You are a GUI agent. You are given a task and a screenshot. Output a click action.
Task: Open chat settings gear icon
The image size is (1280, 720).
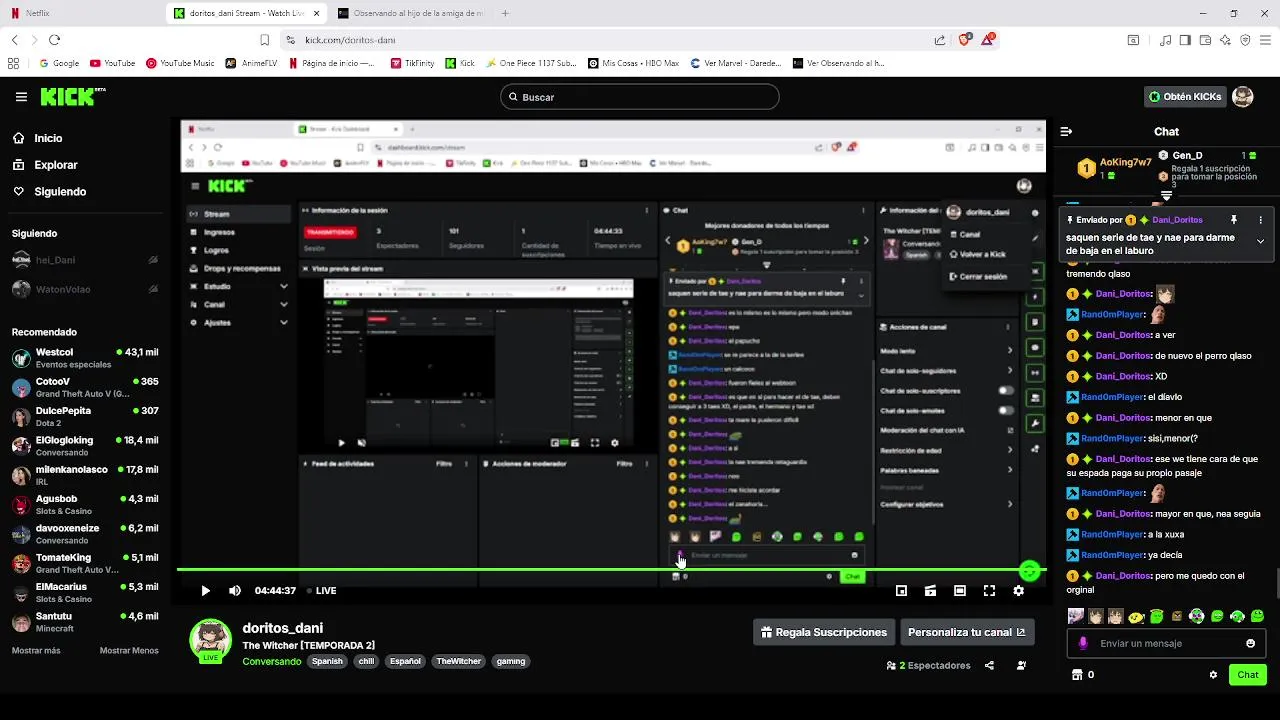point(1213,675)
